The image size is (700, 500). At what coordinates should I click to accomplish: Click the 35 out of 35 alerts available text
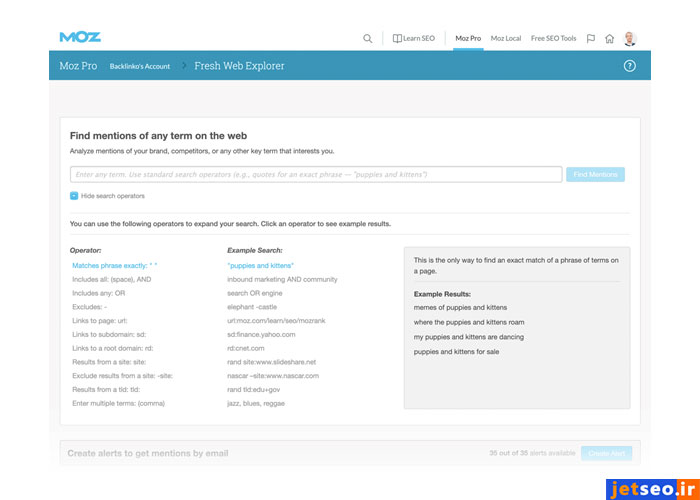532,453
